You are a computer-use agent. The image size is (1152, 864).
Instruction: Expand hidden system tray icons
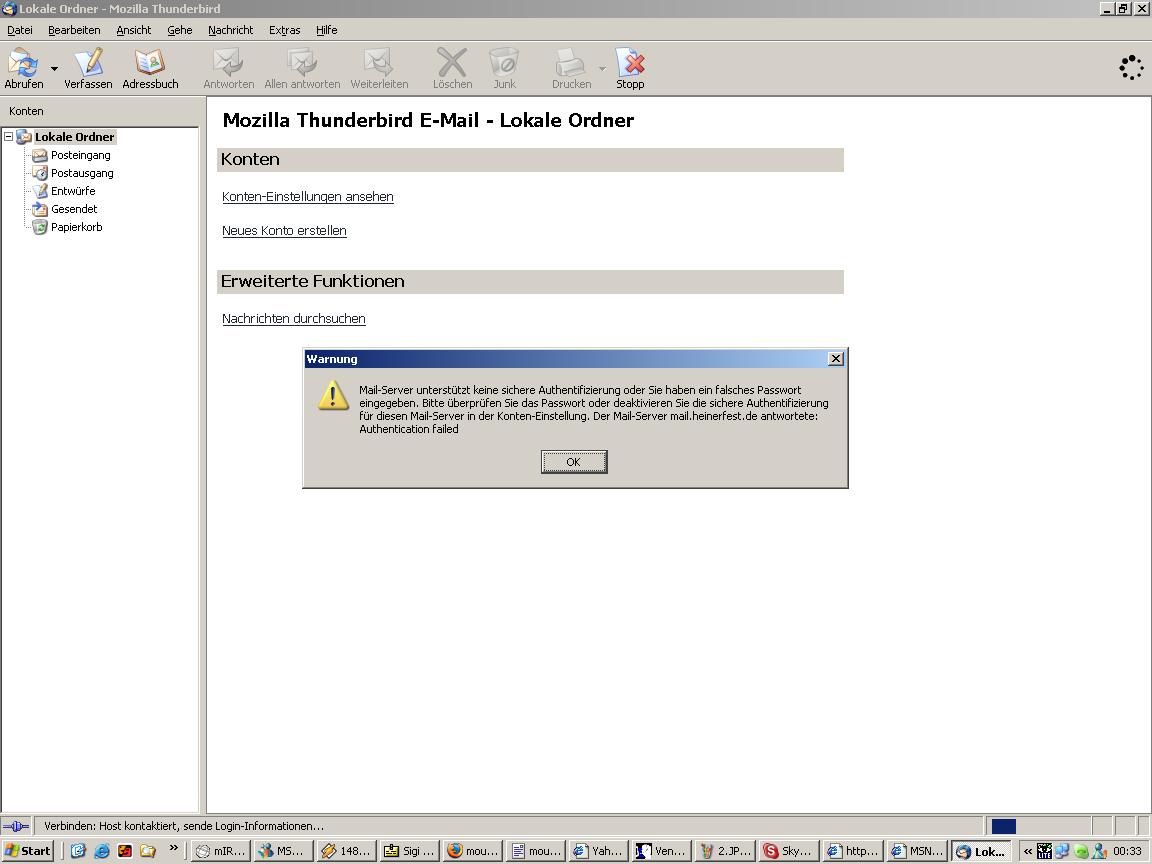point(1027,851)
